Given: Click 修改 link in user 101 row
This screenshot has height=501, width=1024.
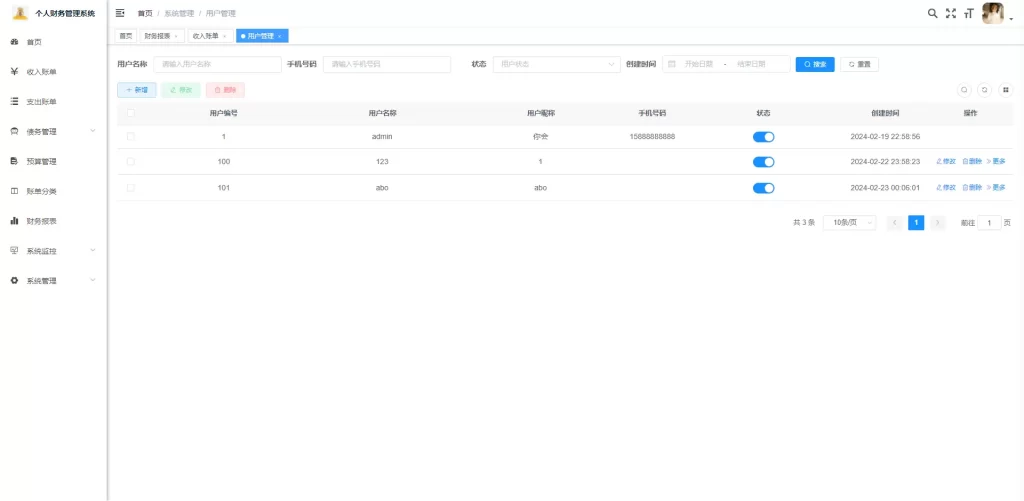Looking at the screenshot, I should (945, 188).
